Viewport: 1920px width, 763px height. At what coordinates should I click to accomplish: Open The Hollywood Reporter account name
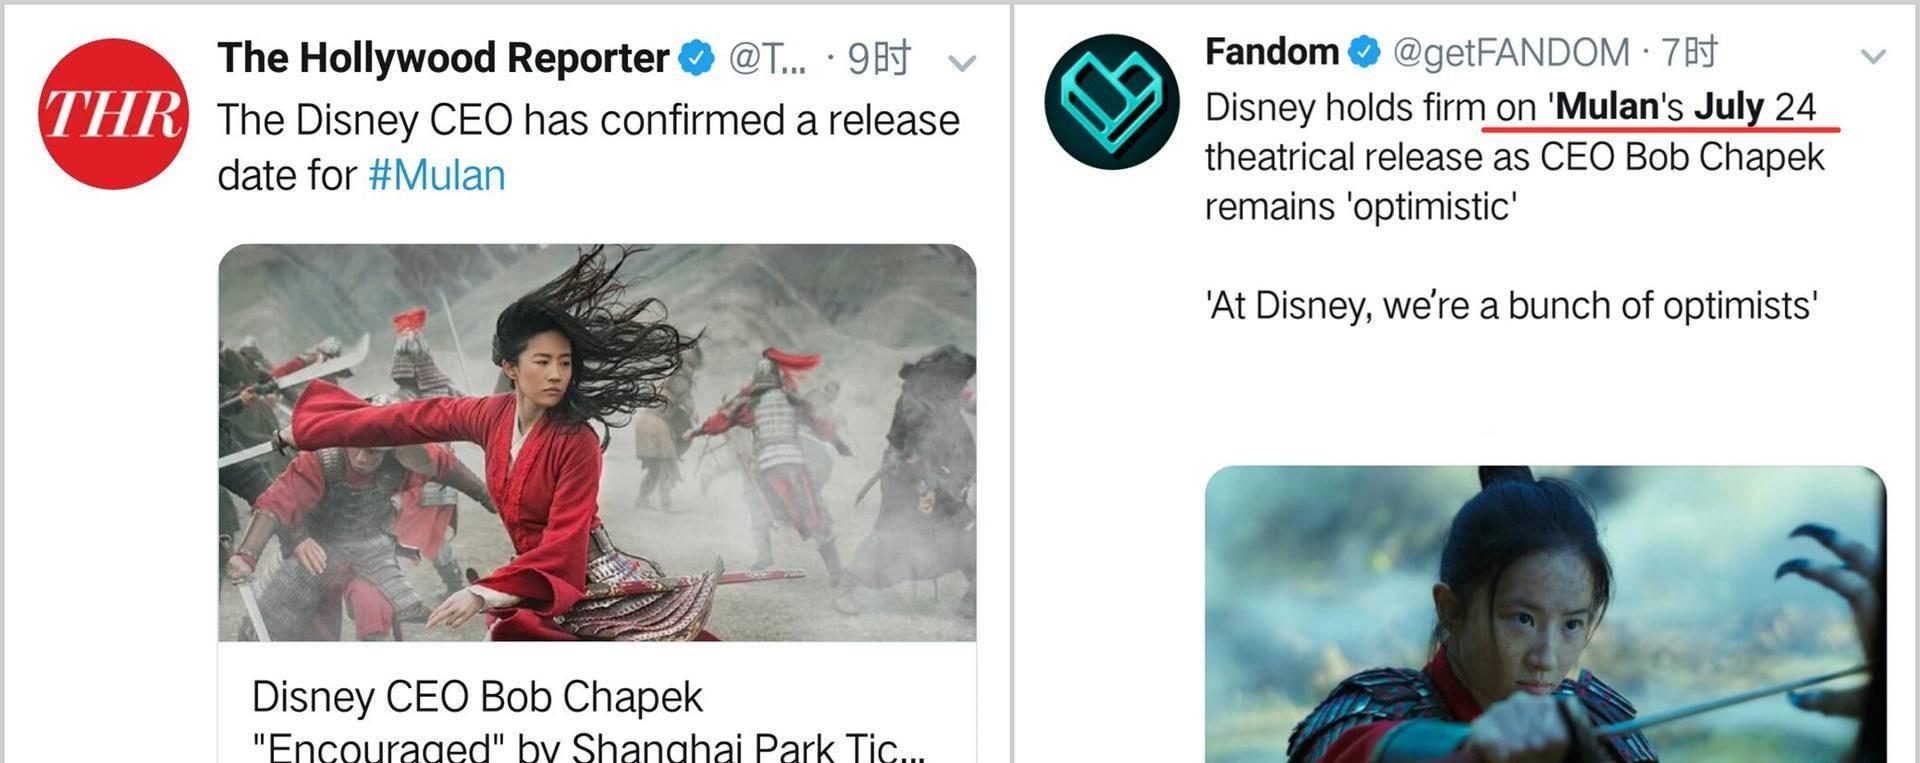tap(443, 58)
